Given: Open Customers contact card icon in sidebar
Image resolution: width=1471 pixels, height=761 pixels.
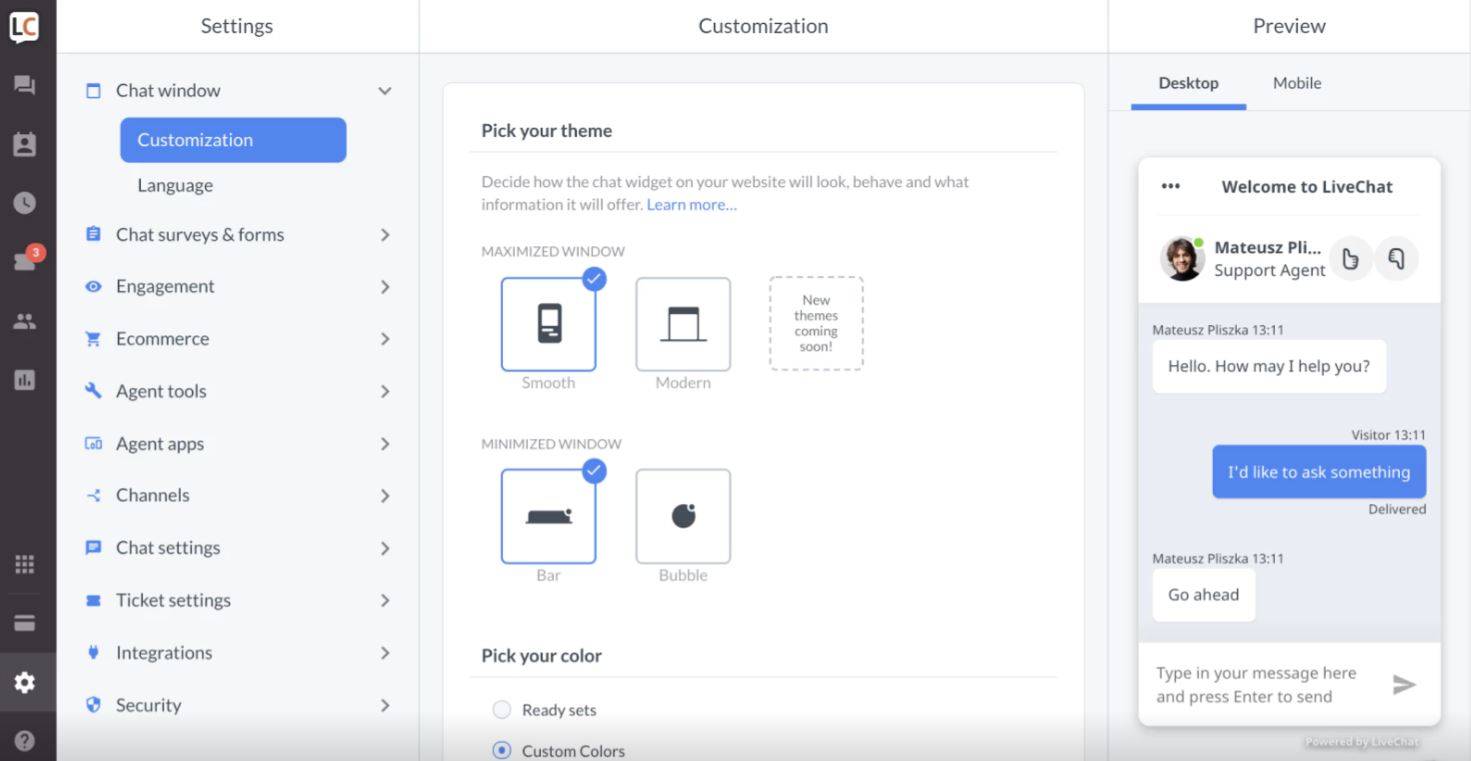Looking at the screenshot, I should 24,145.
